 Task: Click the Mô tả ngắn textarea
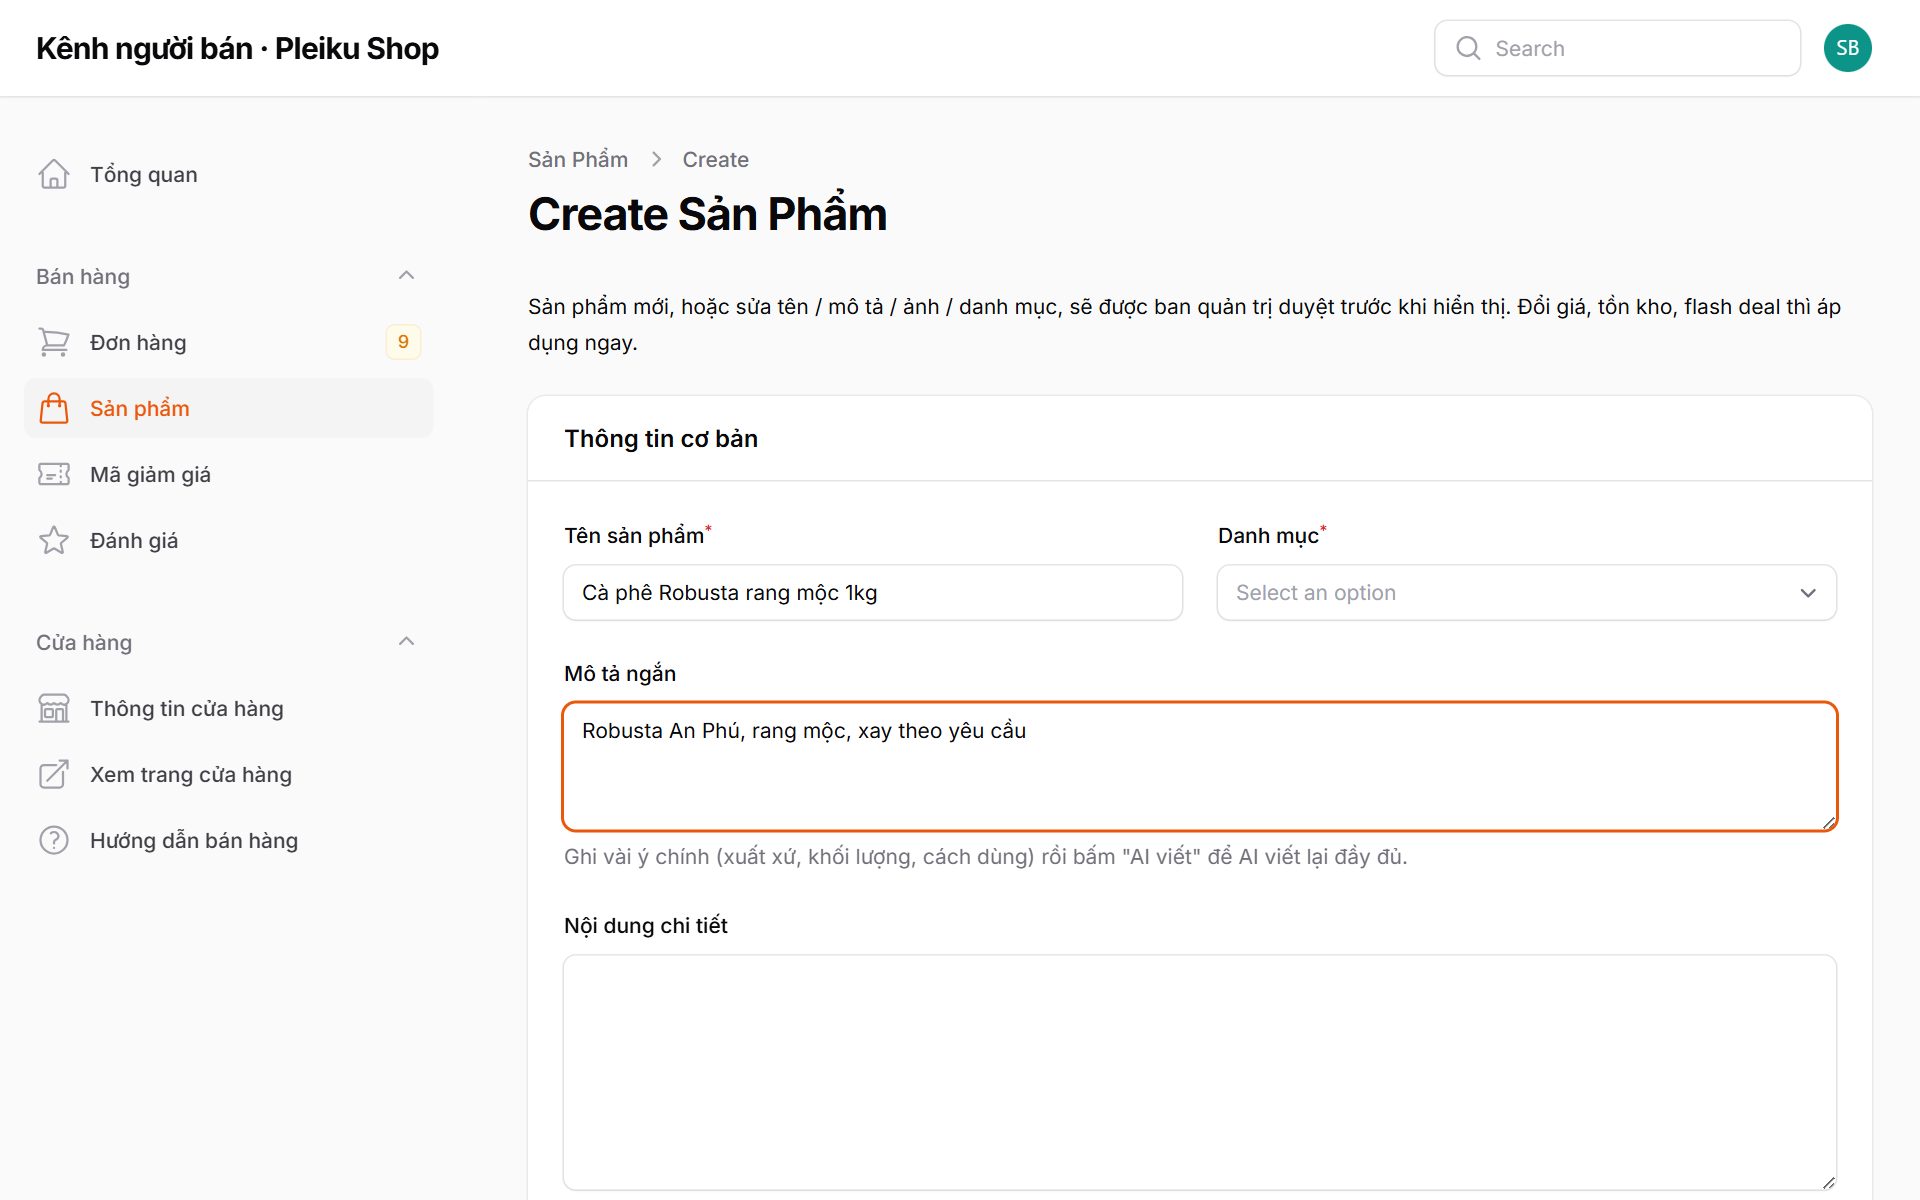pos(1200,766)
